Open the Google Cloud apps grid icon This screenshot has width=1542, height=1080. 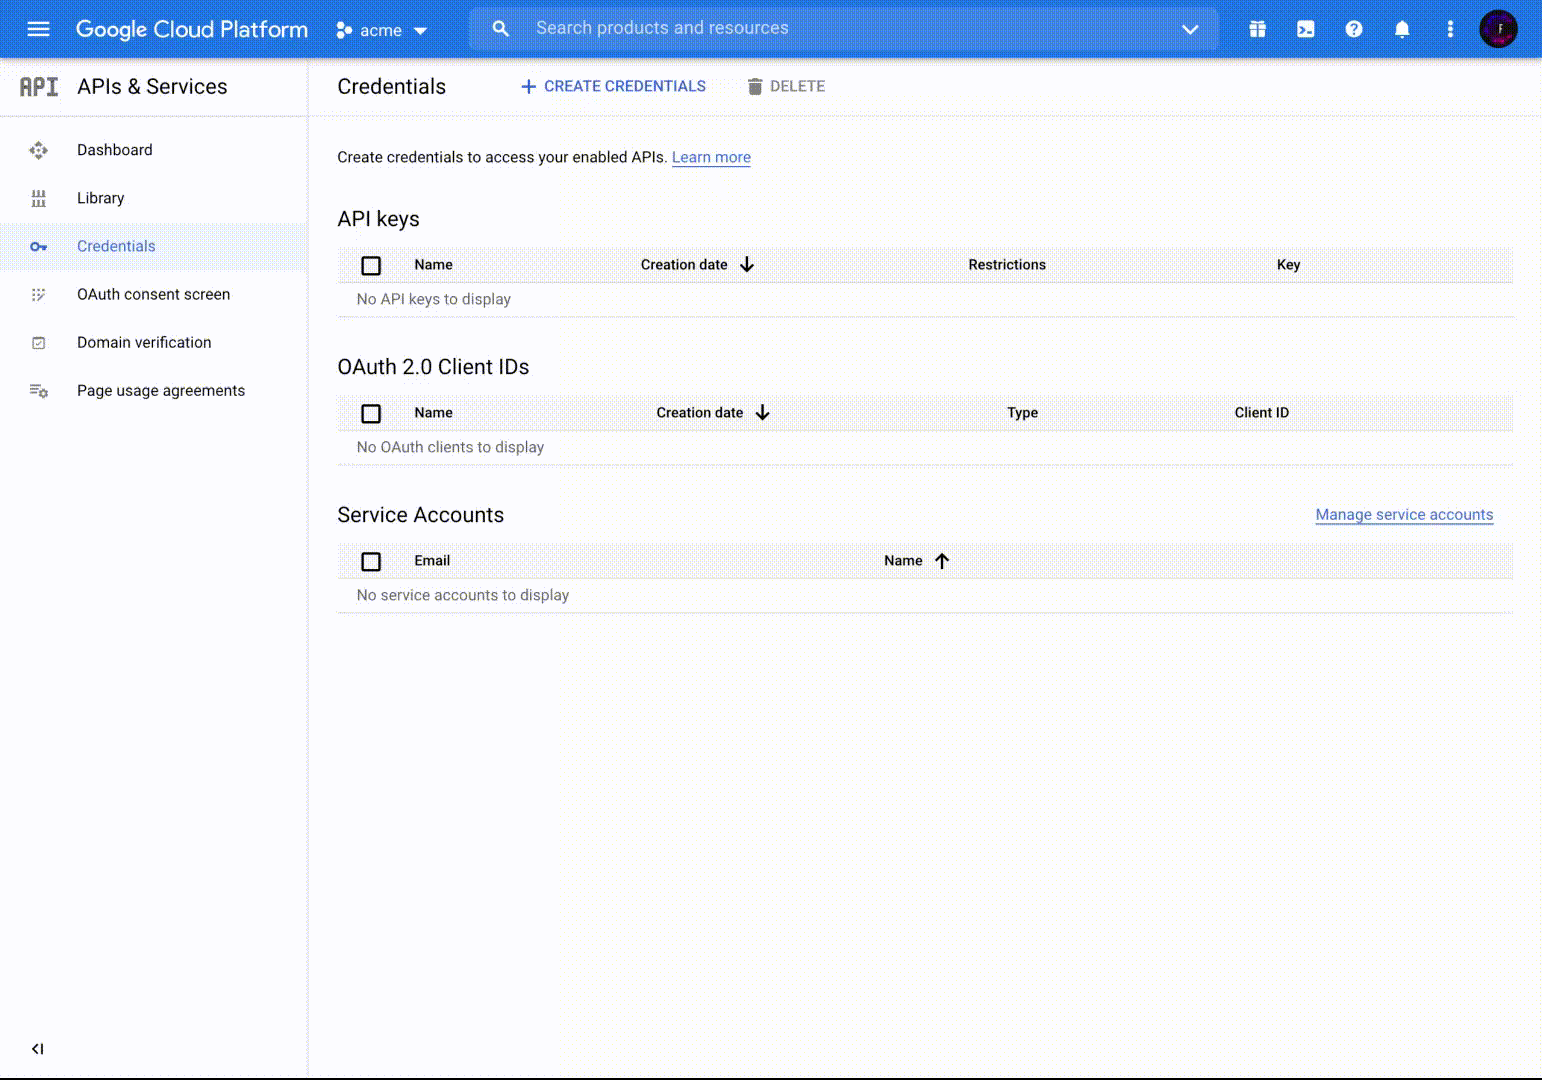click(x=1257, y=28)
